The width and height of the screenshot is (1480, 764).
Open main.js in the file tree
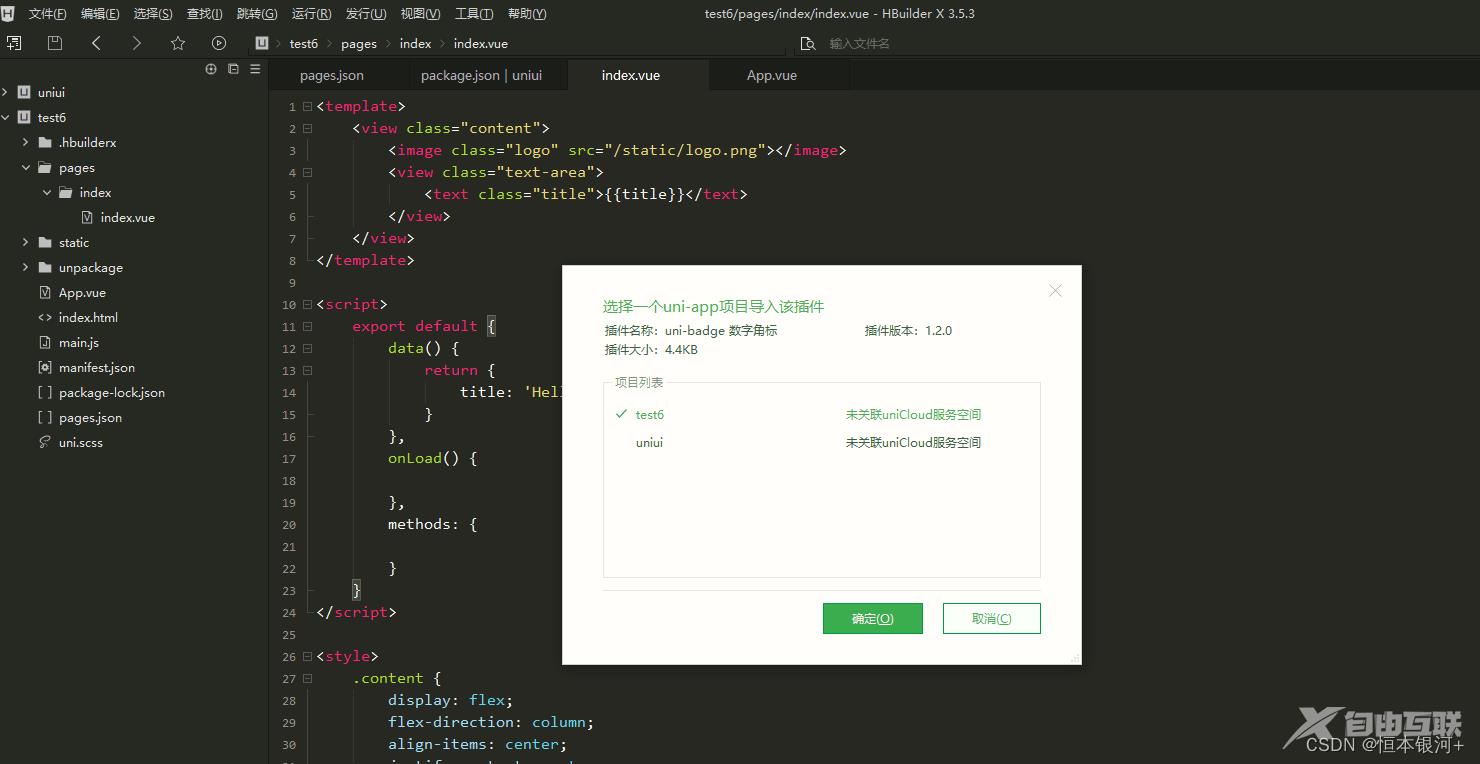pos(79,342)
